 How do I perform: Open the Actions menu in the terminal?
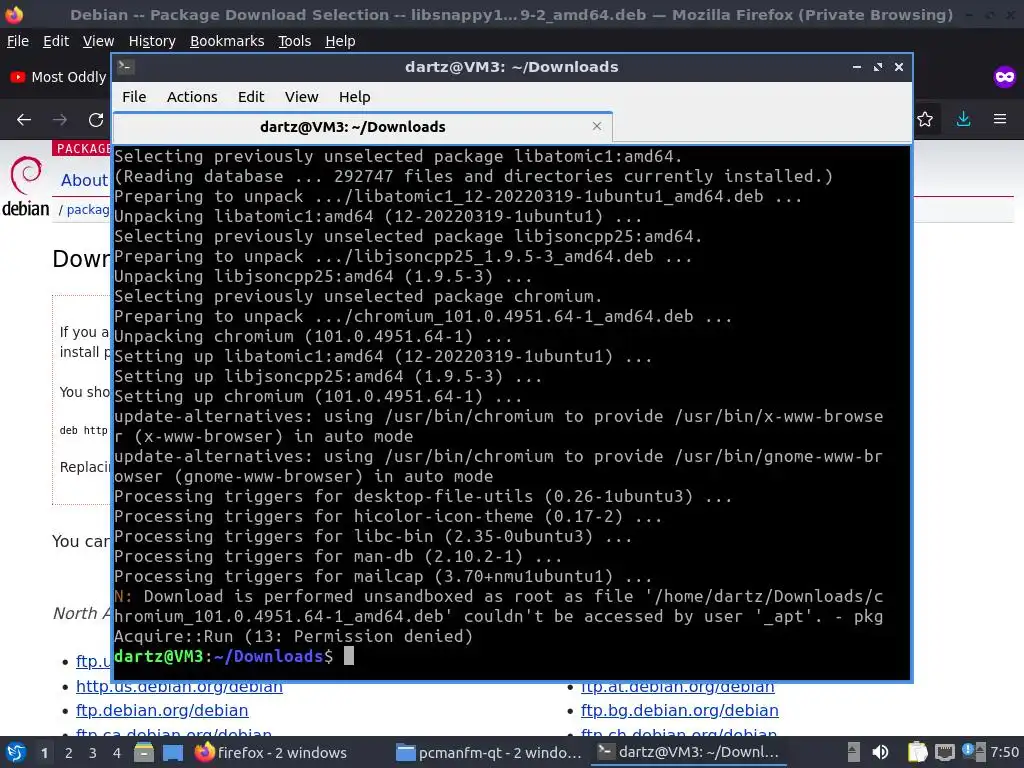(192, 97)
